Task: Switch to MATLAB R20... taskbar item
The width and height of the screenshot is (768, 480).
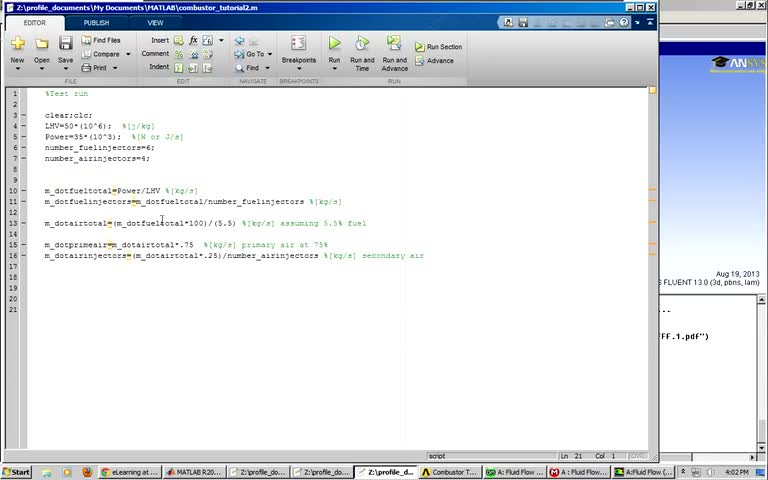Action: point(194,472)
